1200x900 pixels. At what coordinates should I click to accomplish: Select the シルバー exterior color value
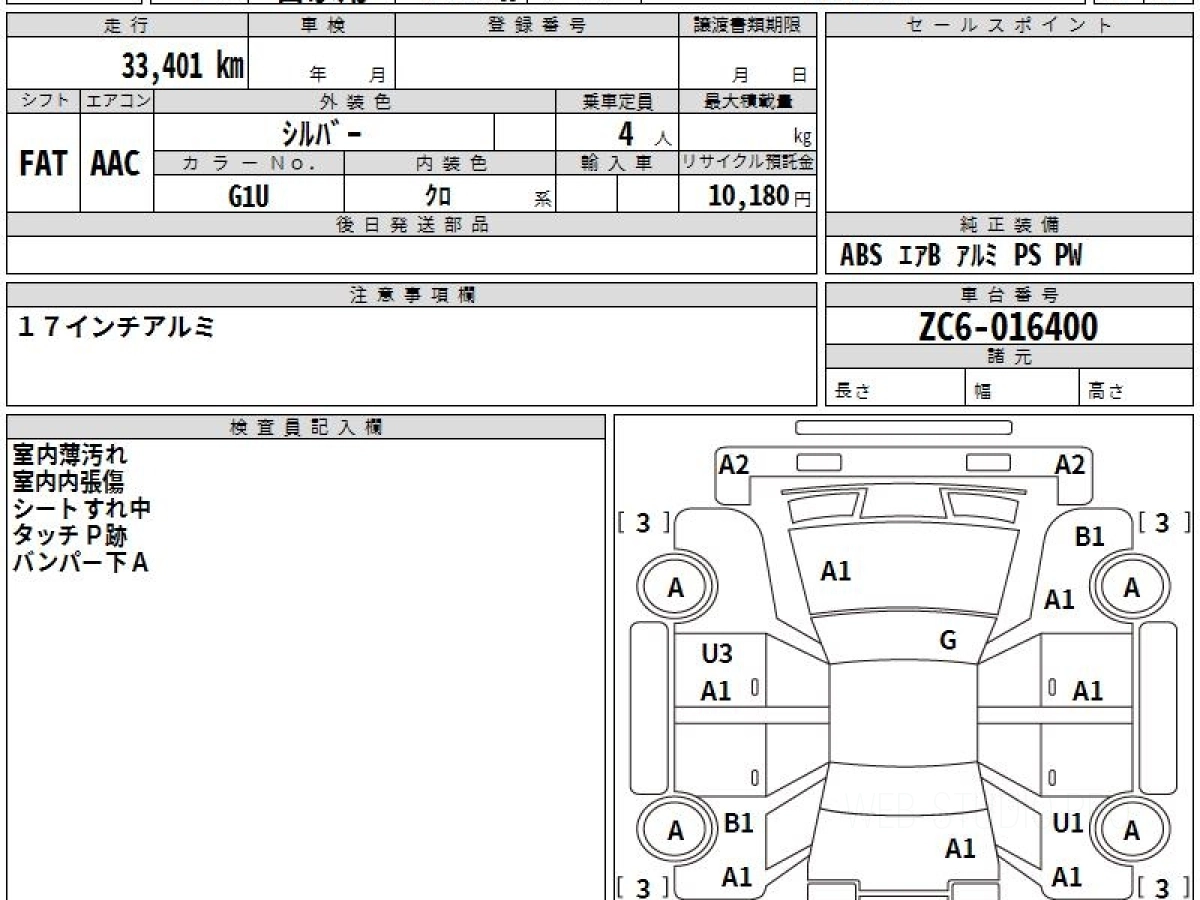coord(322,132)
